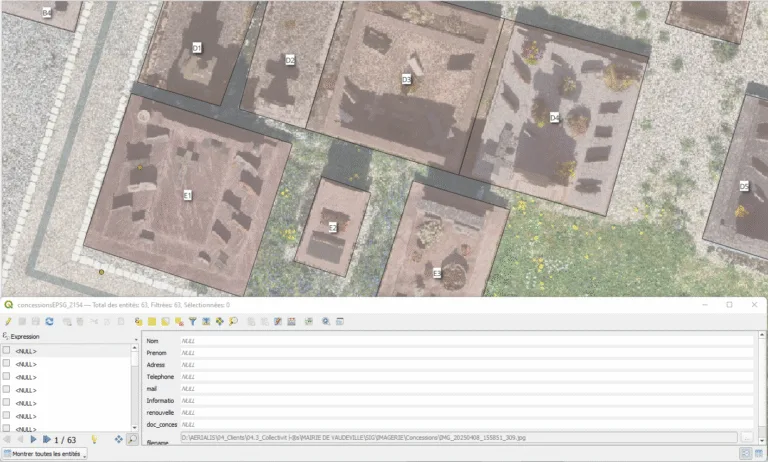Jump to the last feature arrow
Image resolution: width=768 pixels, height=462 pixels.
coord(46,439)
